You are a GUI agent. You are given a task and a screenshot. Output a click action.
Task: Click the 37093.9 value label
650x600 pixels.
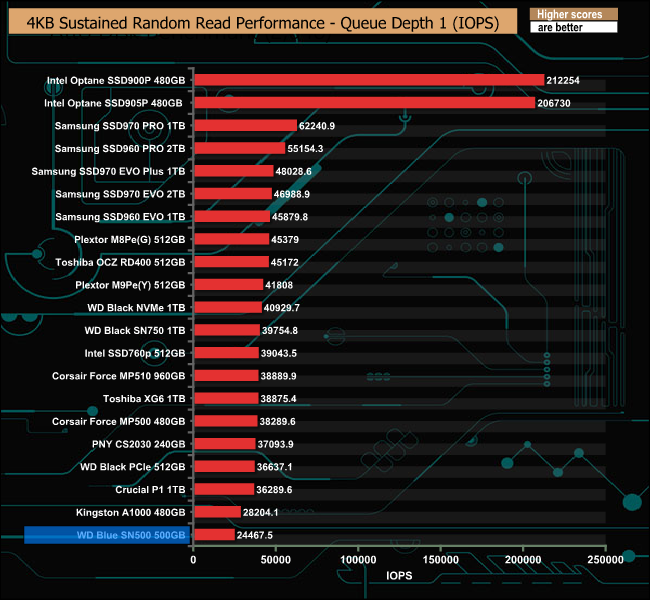click(275, 445)
